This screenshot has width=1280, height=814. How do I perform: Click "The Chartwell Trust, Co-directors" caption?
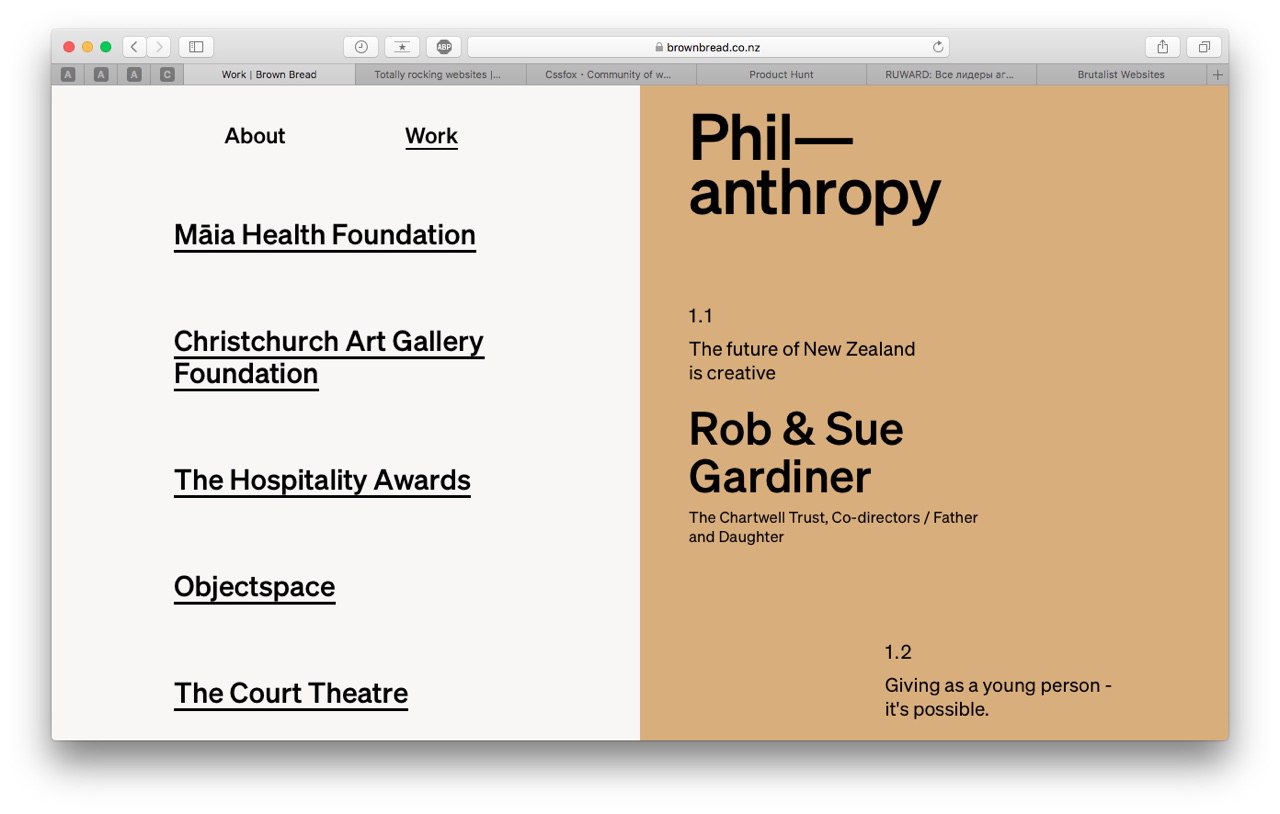click(x=833, y=527)
